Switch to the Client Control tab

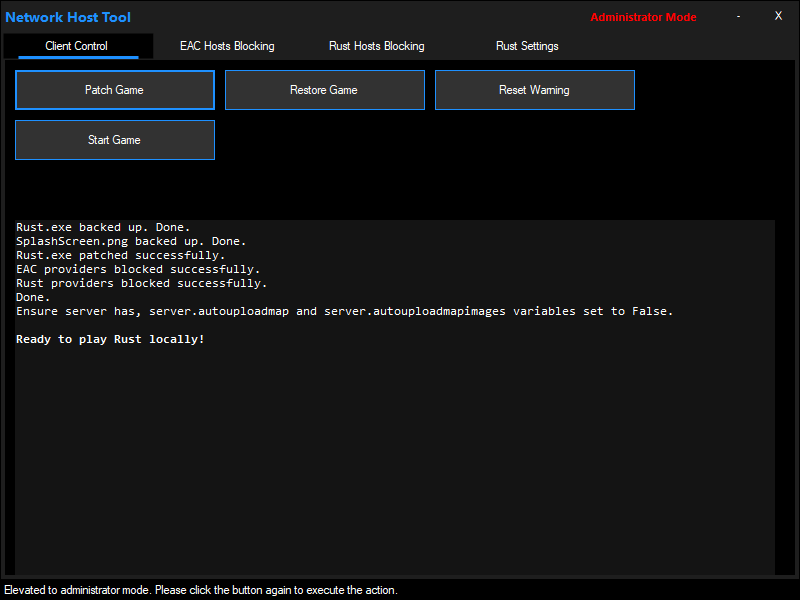(x=77, y=46)
